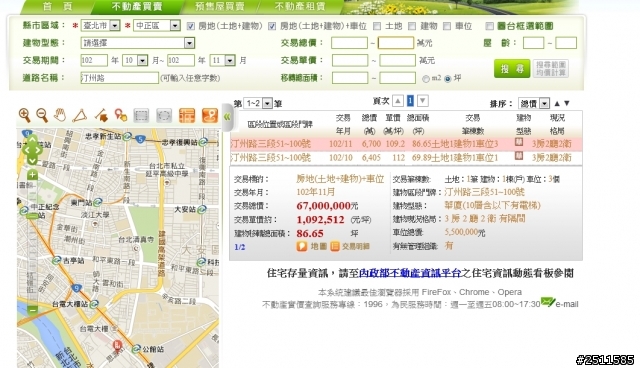Image resolution: width=640 pixels, height=368 pixels.
Task: Select the marker point query tool
Action: tap(120, 115)
